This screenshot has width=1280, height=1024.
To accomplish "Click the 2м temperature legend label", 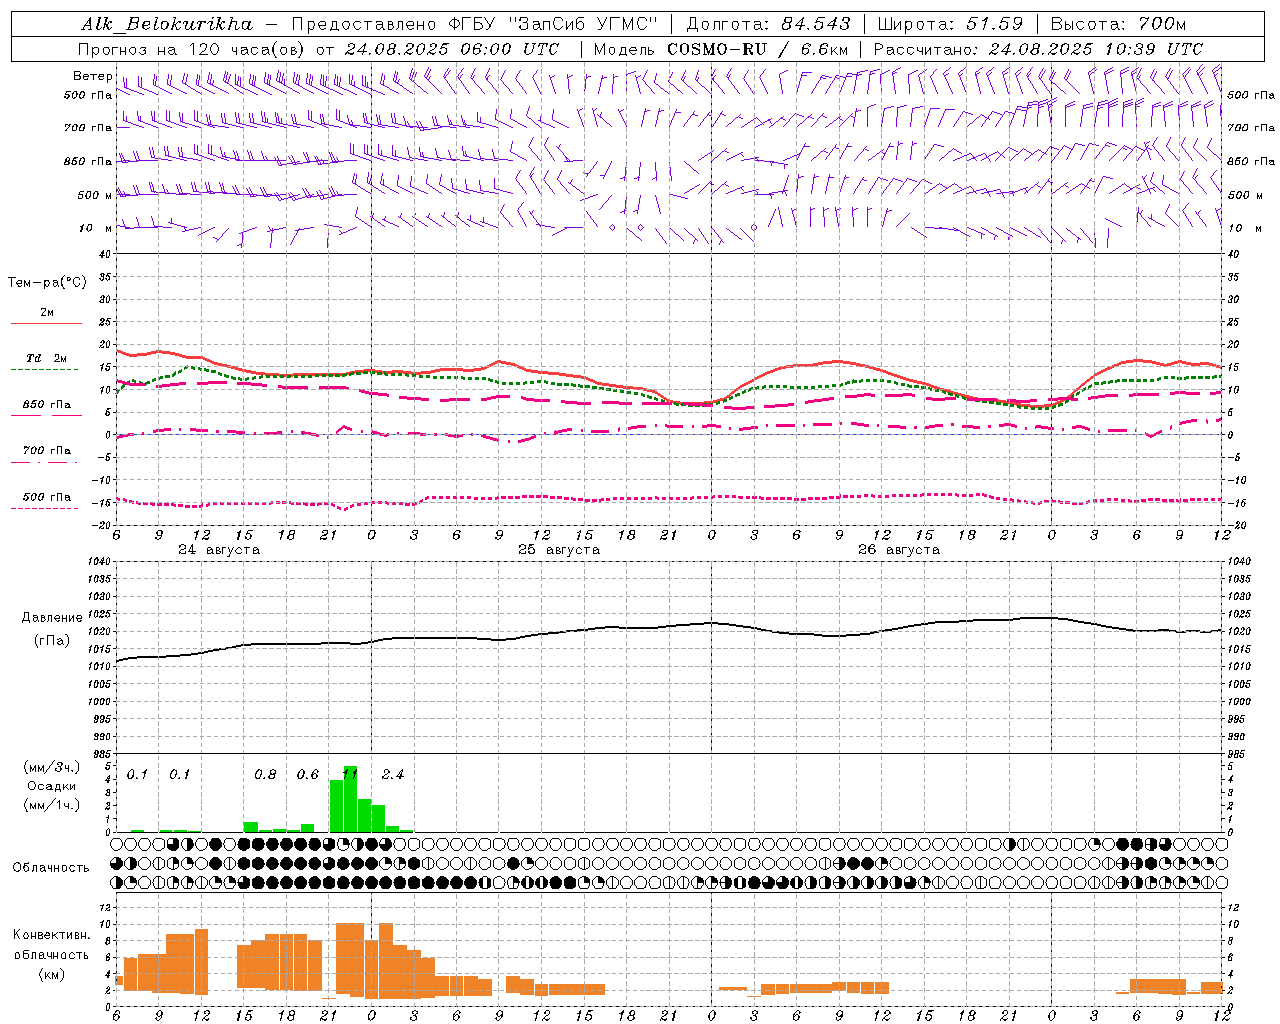I will tap(47, 312).
